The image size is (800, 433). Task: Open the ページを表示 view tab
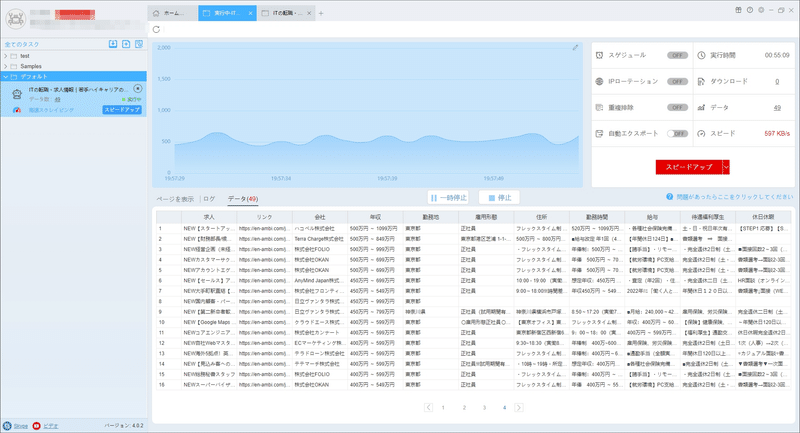pyautogui.click(x=175, y=199)
